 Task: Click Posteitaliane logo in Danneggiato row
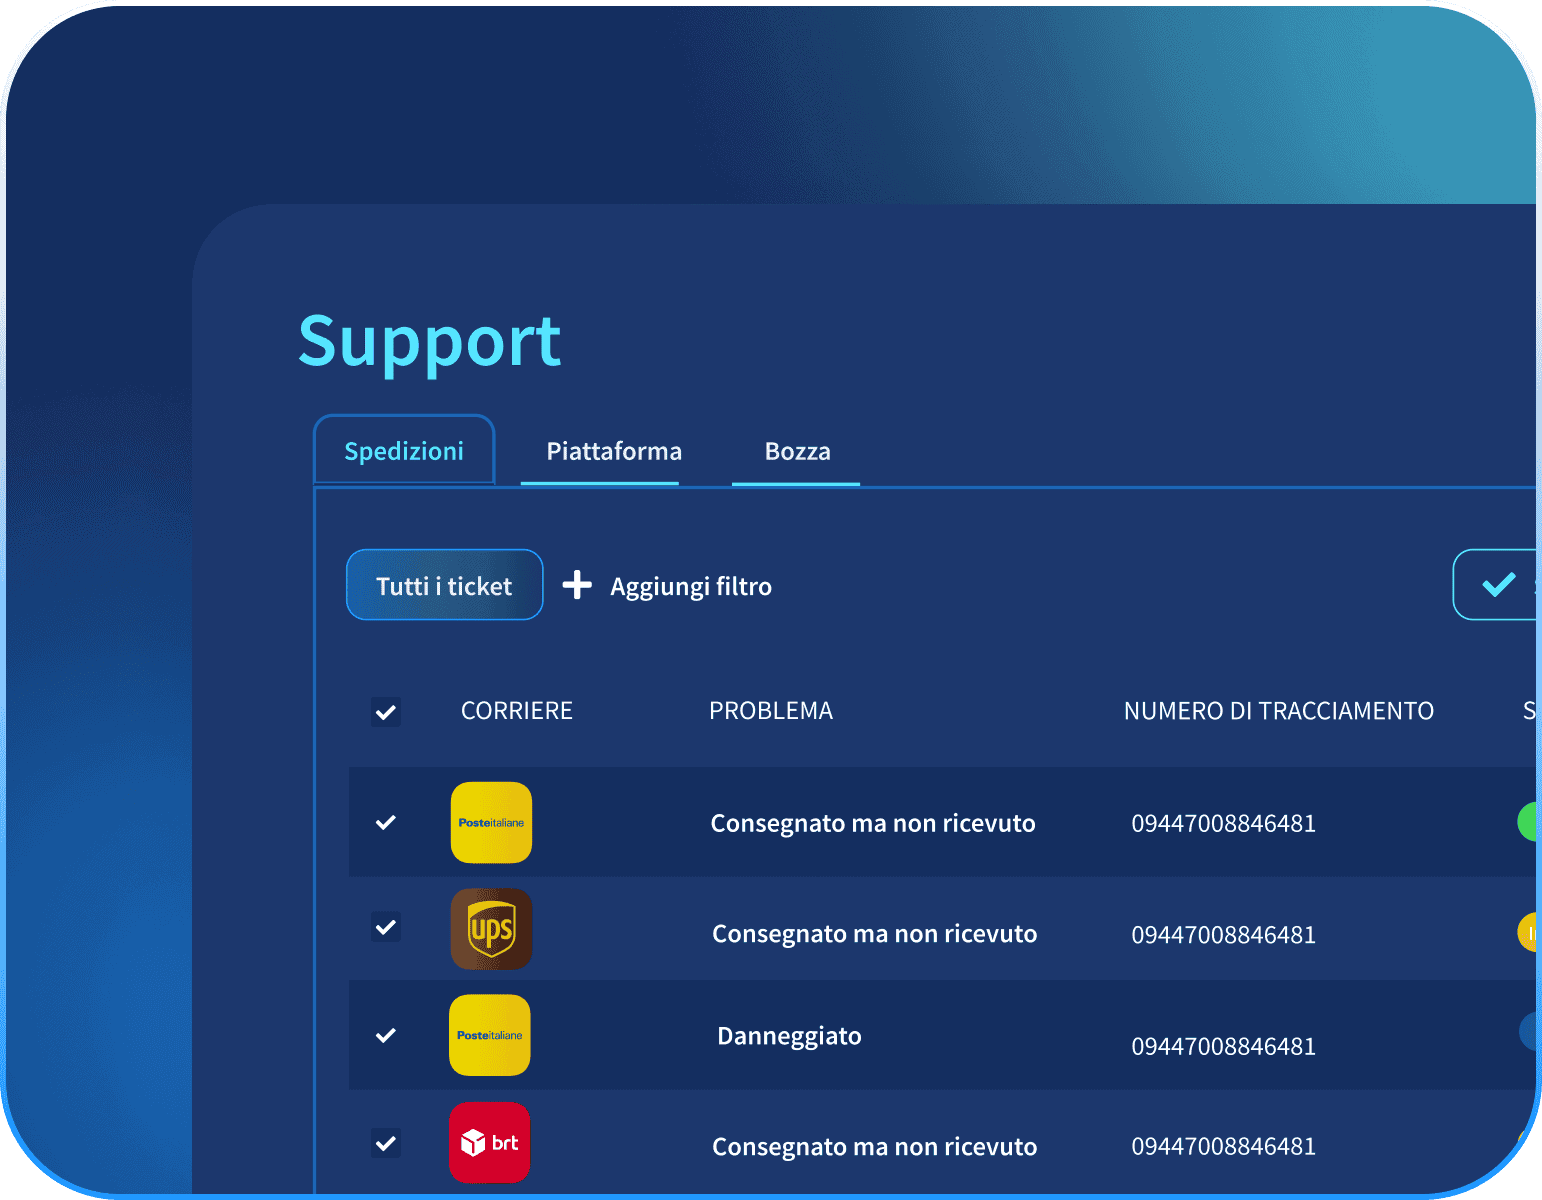490,1035
